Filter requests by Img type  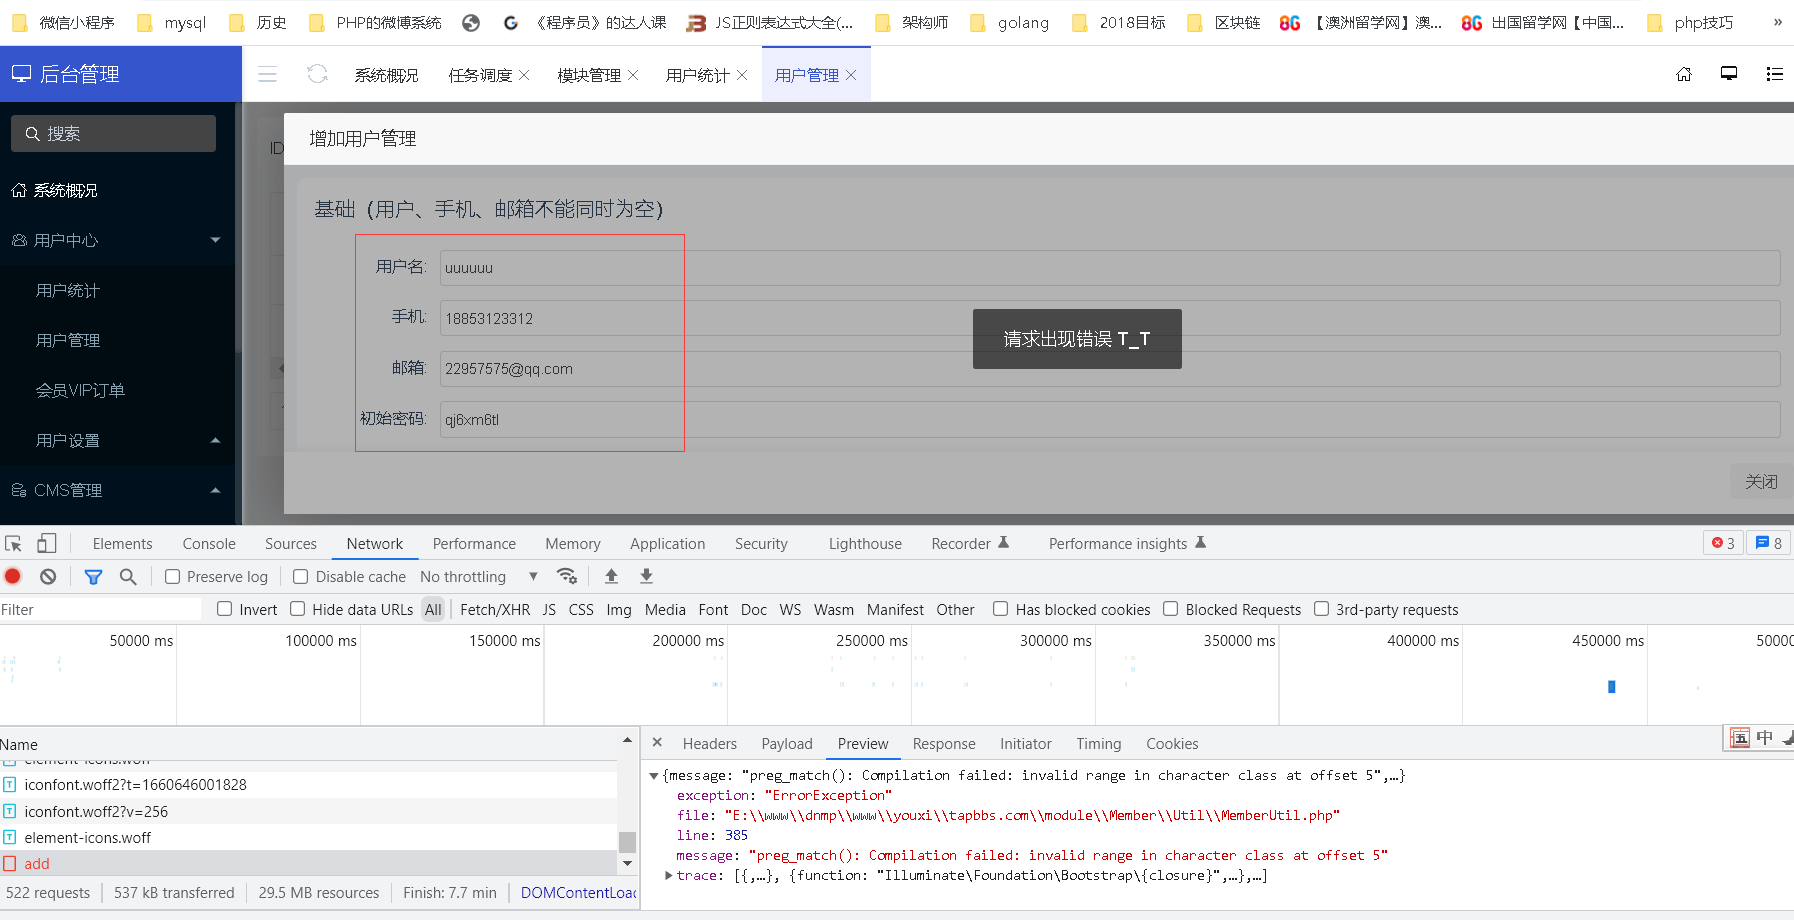coord(619,609)
